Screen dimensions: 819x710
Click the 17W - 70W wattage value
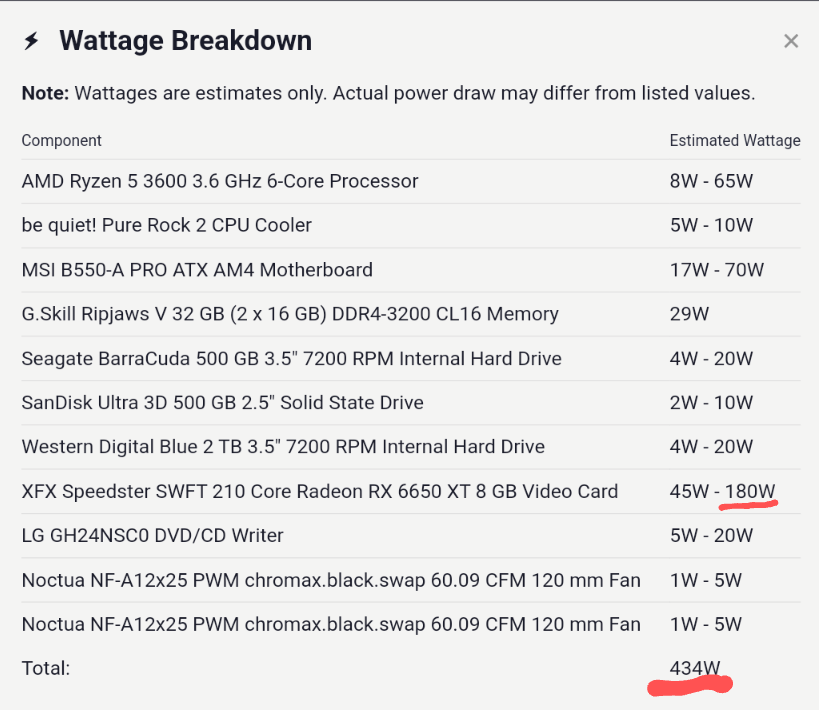[x=717, y=270]
